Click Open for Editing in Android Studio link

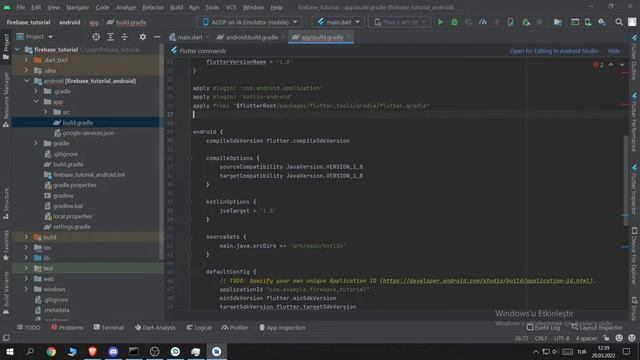[x=553, y=51]
